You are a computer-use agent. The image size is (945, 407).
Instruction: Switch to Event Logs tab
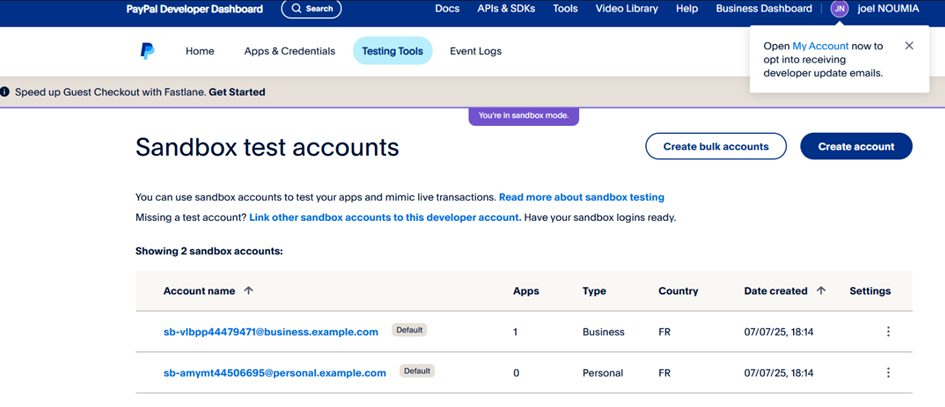coord(476,51)
